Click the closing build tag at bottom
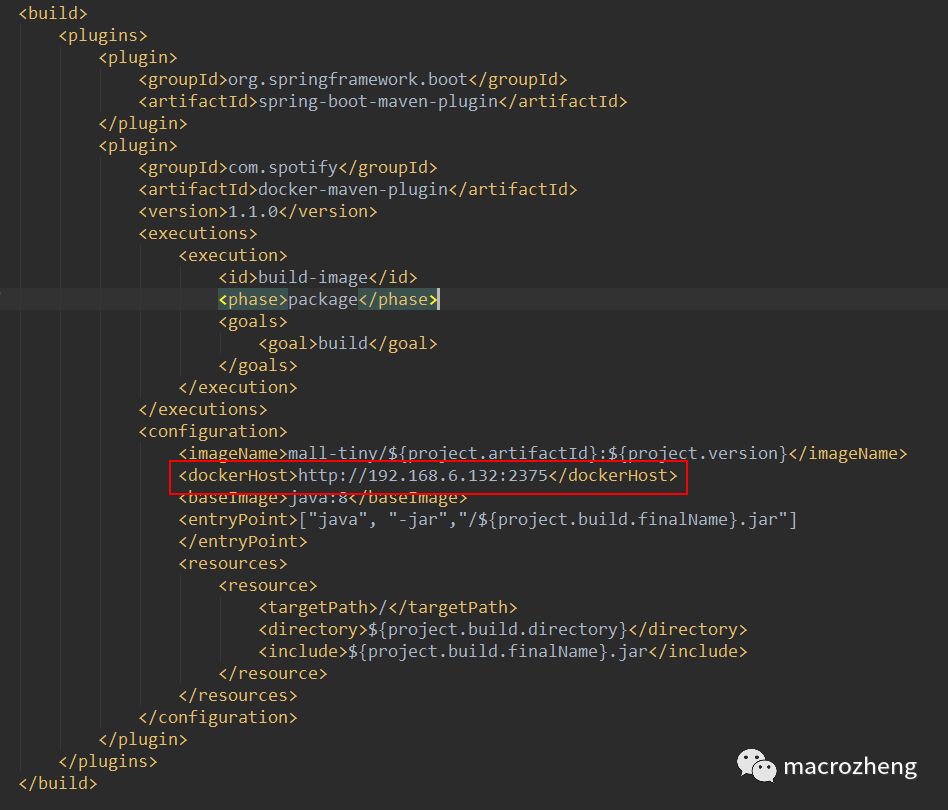This screenshot has width=948, height=810. 58,783
